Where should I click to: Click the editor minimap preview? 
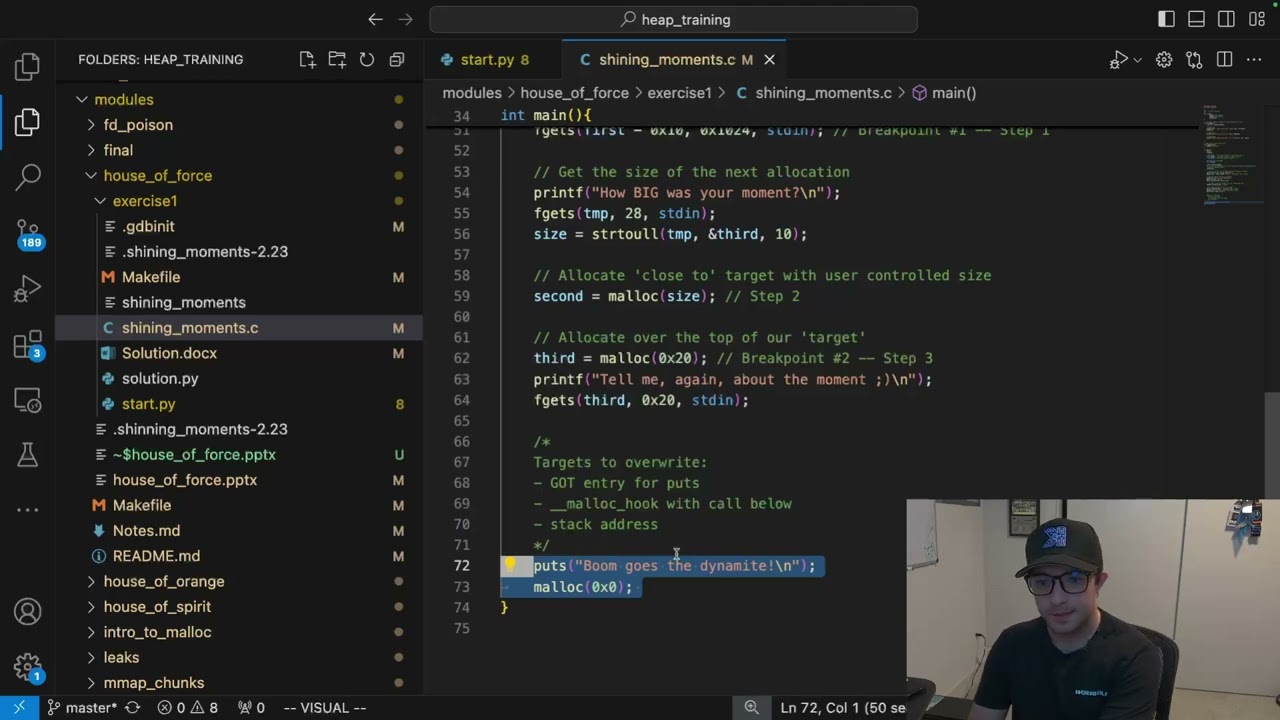tap(1233, 153)
